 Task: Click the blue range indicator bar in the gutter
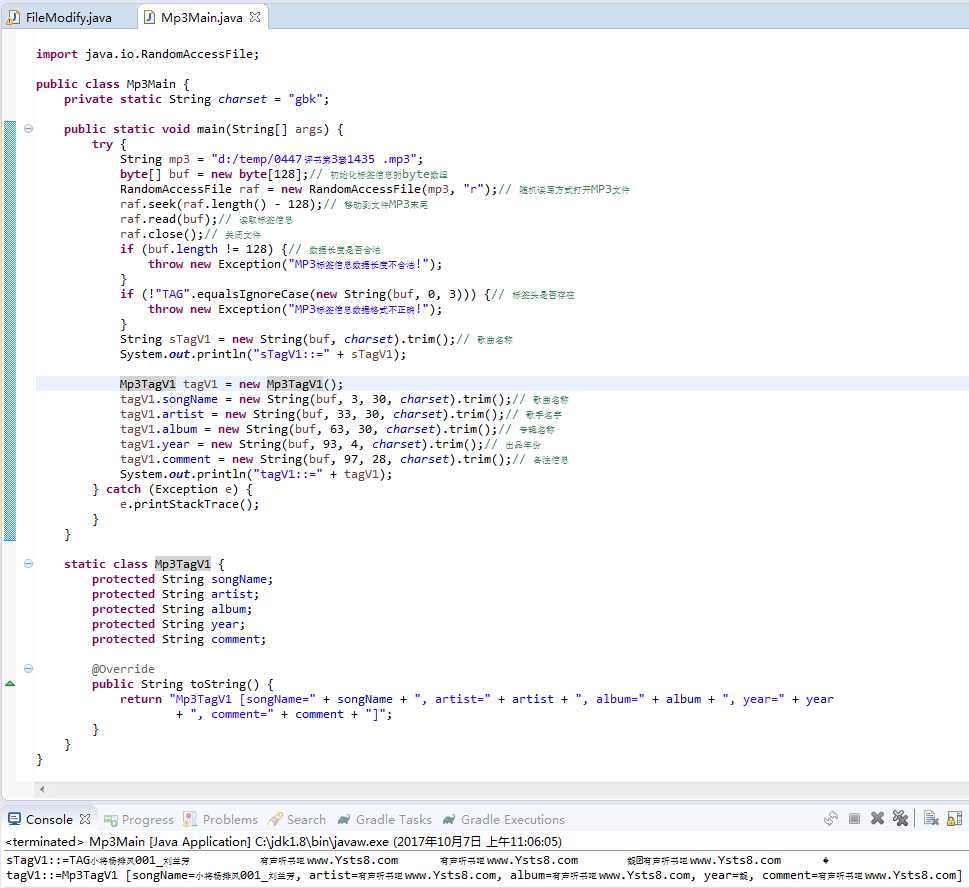(x=10, y=331)
